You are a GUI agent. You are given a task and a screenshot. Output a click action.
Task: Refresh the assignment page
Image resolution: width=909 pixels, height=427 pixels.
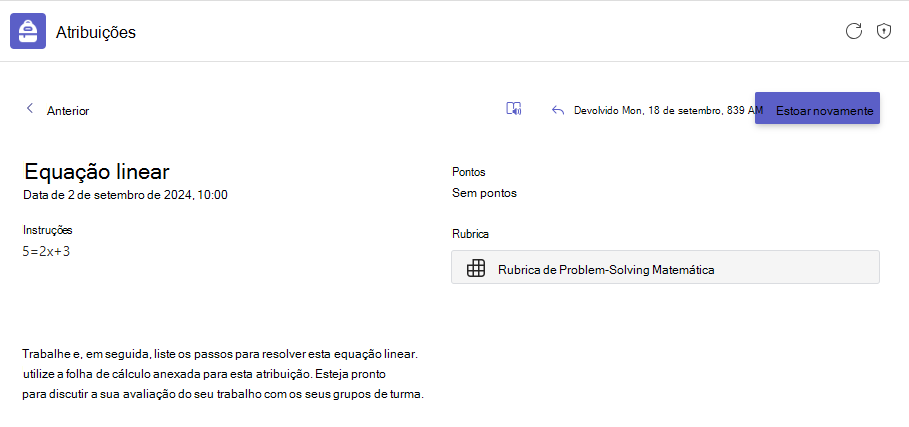854,31
